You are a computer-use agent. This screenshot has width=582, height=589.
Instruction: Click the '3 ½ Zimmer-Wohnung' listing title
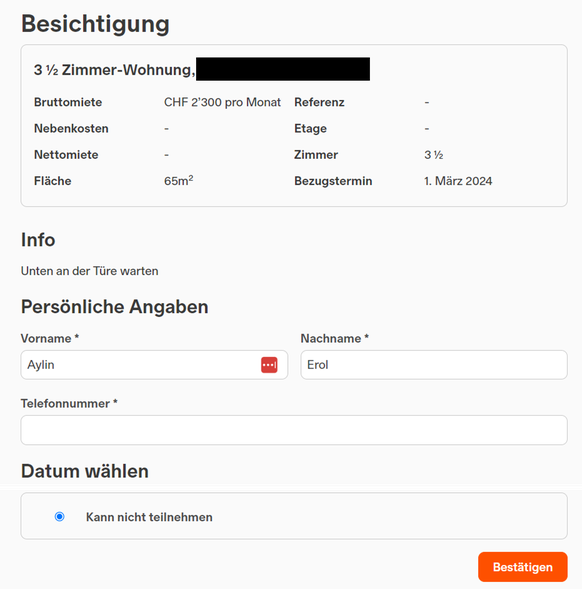tap(115, 70)
